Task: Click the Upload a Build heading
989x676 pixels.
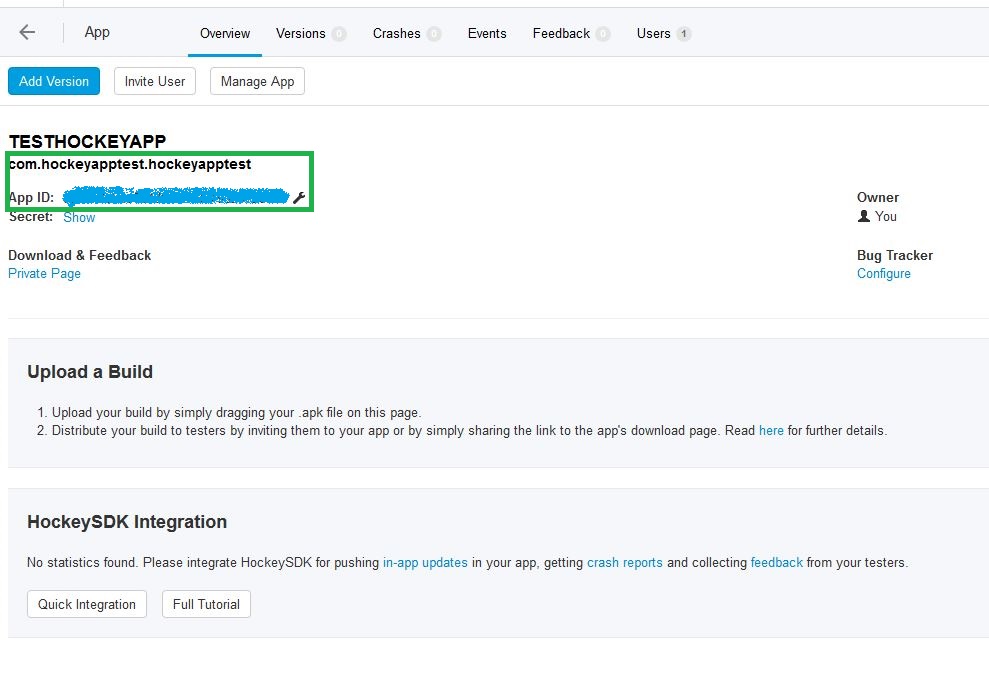Action: 90,372
